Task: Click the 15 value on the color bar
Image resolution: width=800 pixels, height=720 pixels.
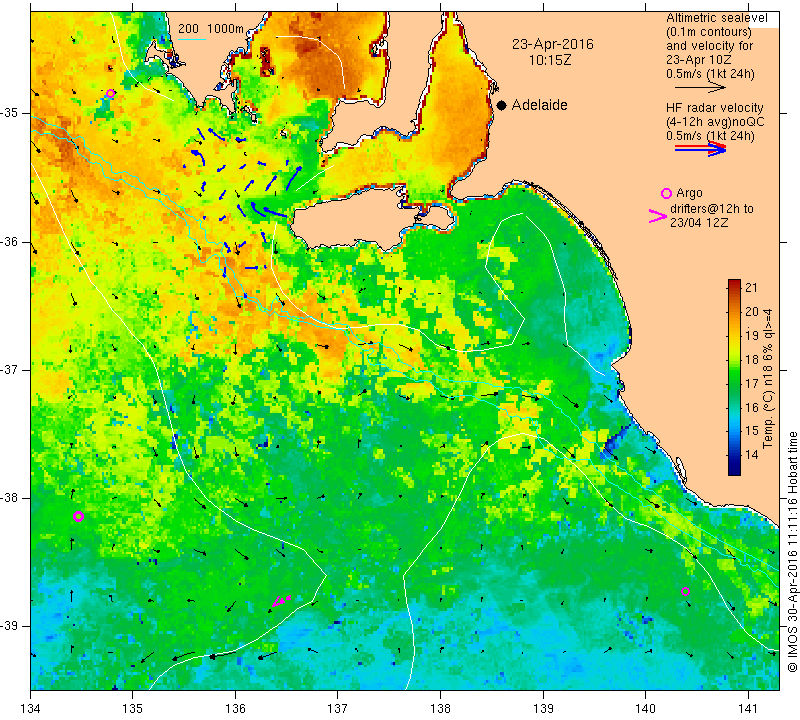Action: pos(752,431)
